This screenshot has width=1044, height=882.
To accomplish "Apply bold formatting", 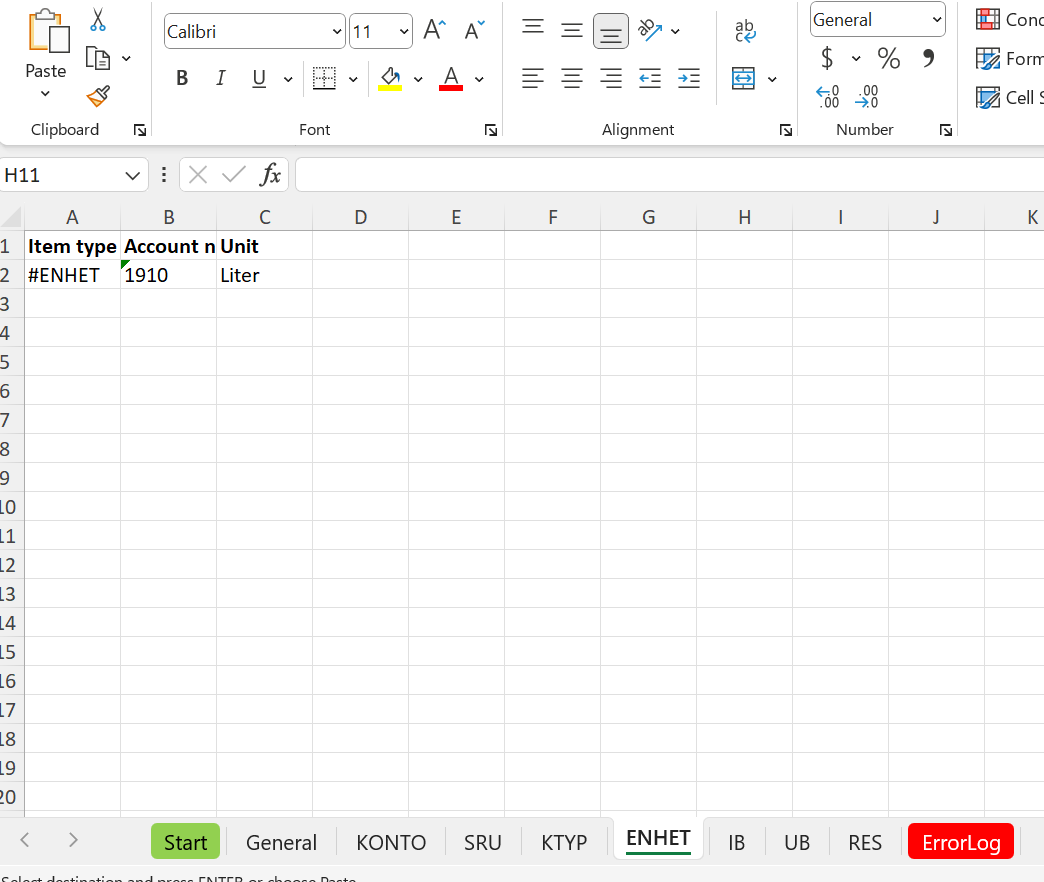I will click(181, 78).
